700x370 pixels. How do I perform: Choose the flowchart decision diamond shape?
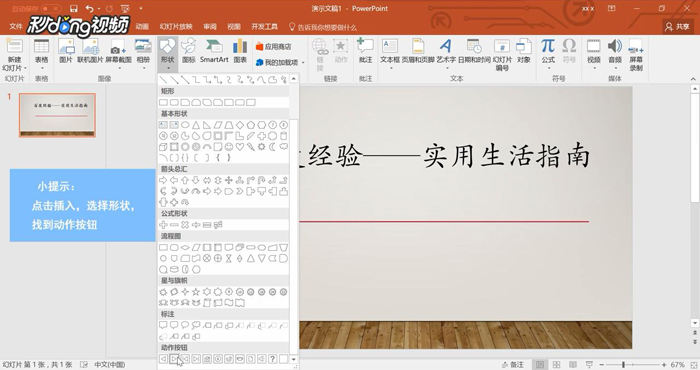point(185,247)
